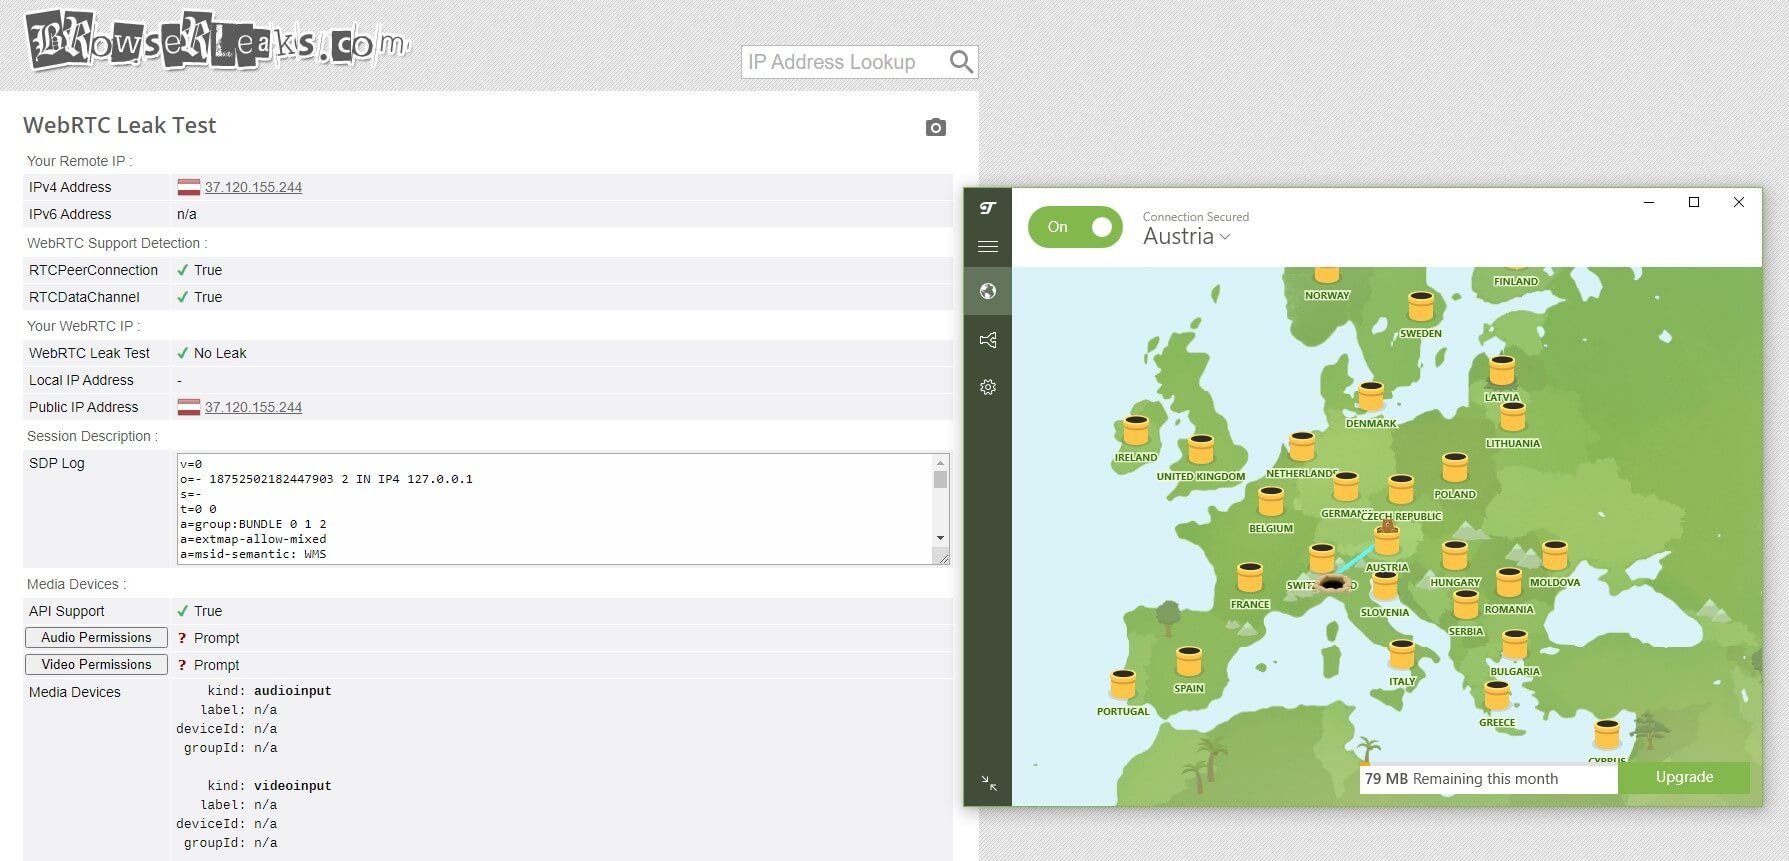Select the Portugal tunnel on map

pyautogui.click(x=1123, y=685)
